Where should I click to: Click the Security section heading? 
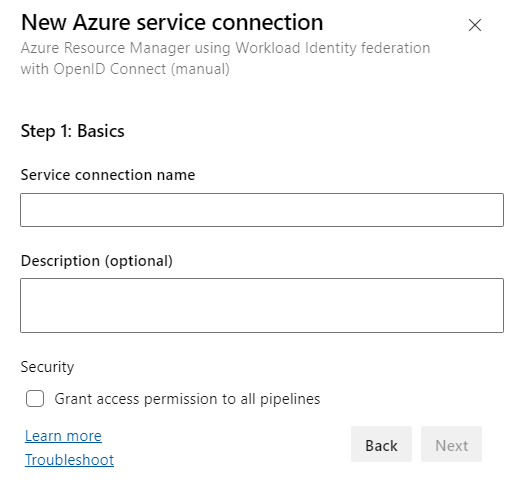click(x=47, y=367)
